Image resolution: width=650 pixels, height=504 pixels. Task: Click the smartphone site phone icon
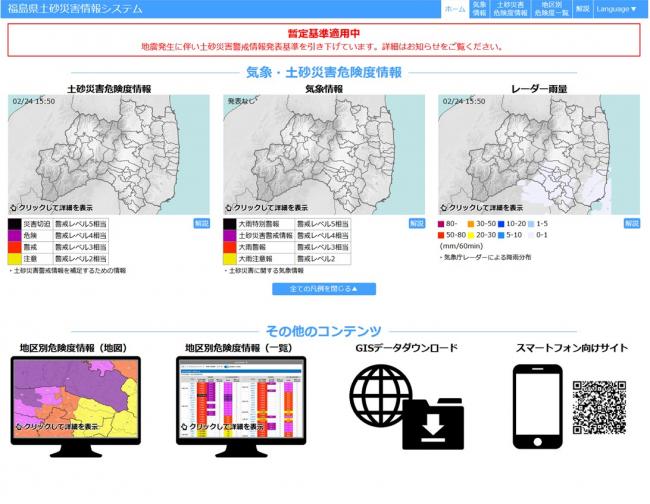tap(535, 407)
